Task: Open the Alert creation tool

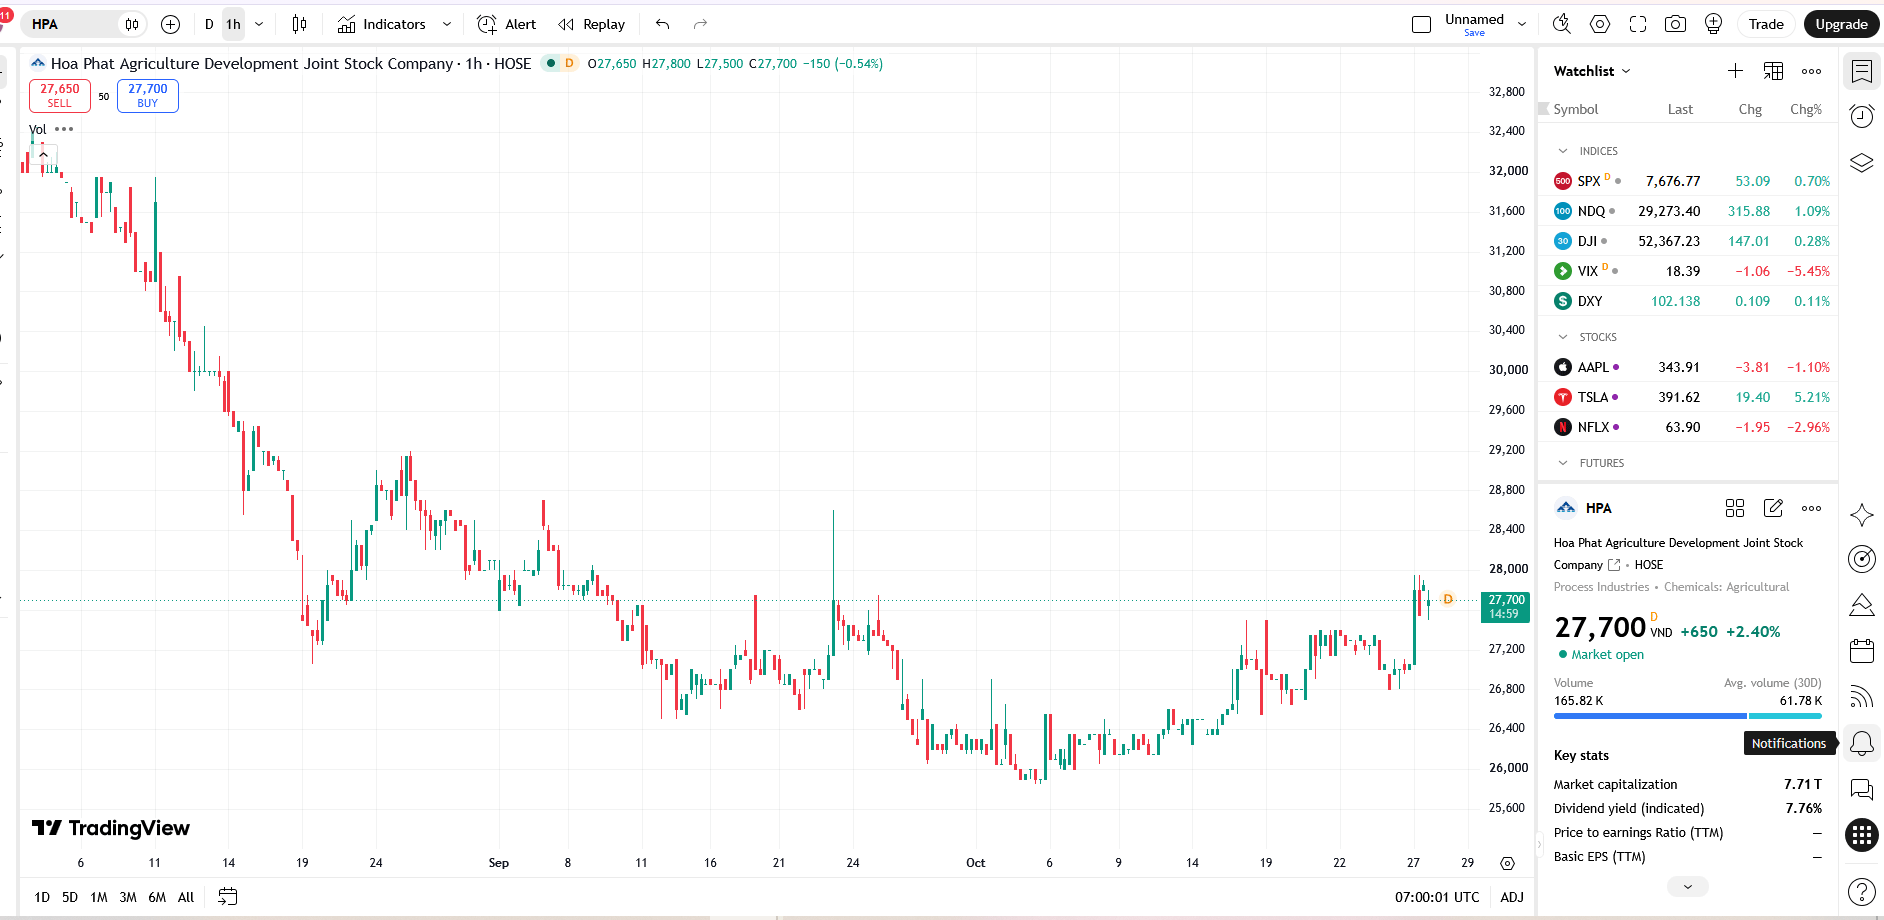Action: tap(507, 24)
